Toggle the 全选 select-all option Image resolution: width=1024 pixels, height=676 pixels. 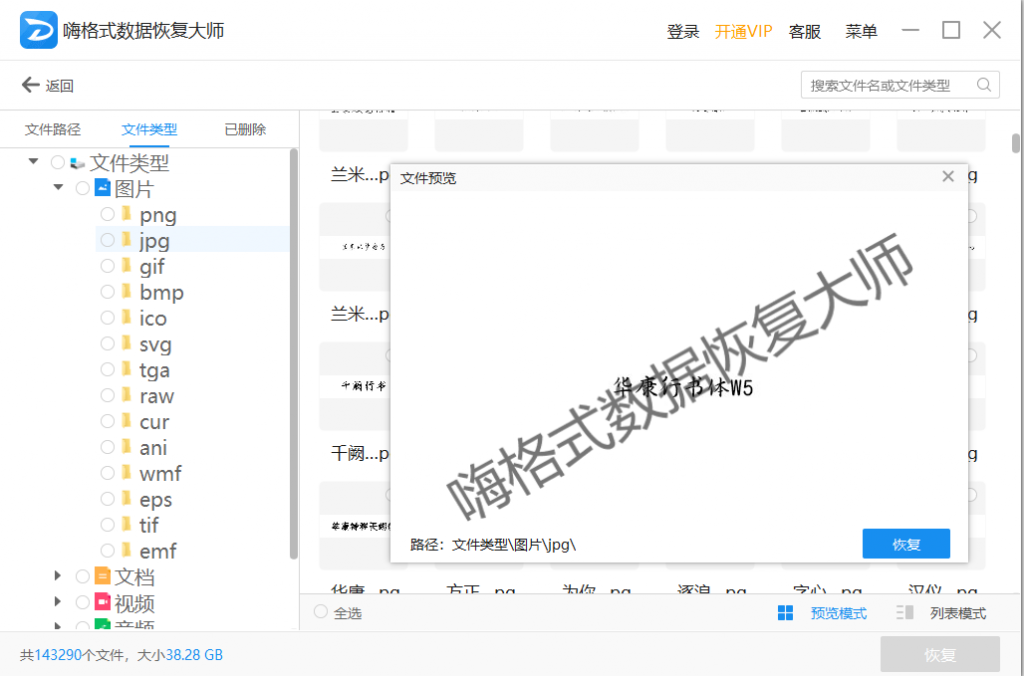click(321, 612)
